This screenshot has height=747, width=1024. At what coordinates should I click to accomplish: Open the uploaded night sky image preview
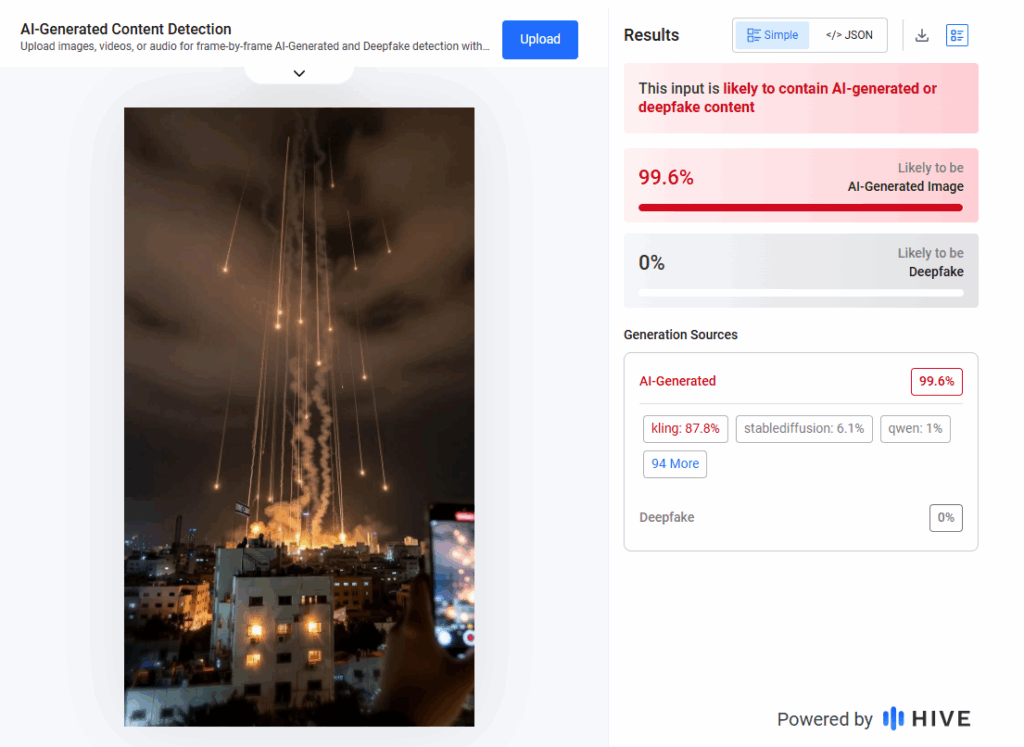(299, 416)
